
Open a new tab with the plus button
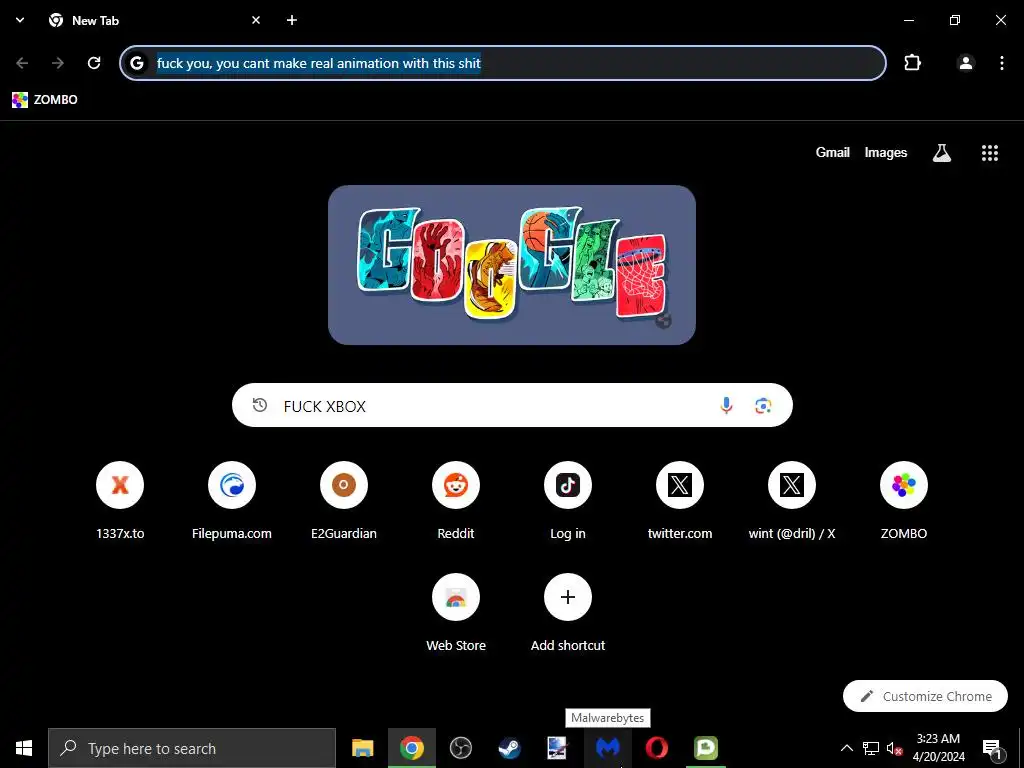click(x=292, y=20)
